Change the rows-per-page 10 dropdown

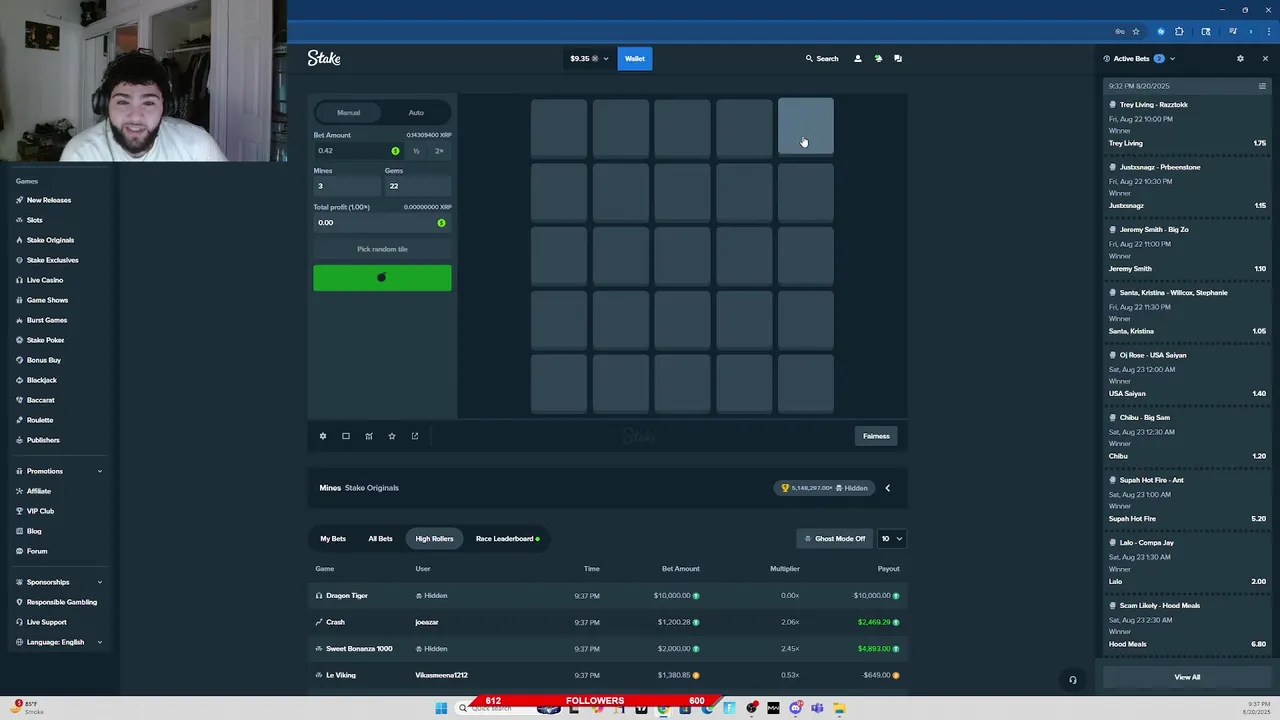891,539
